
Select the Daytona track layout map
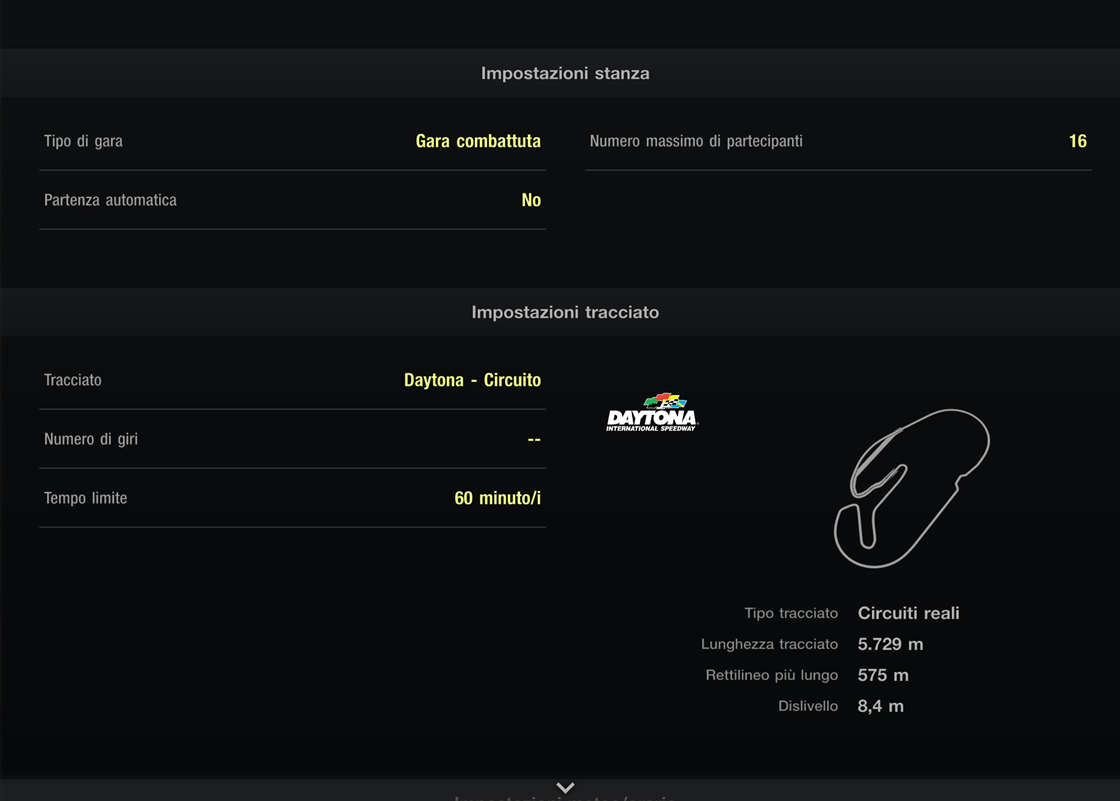tap(911, 487)
